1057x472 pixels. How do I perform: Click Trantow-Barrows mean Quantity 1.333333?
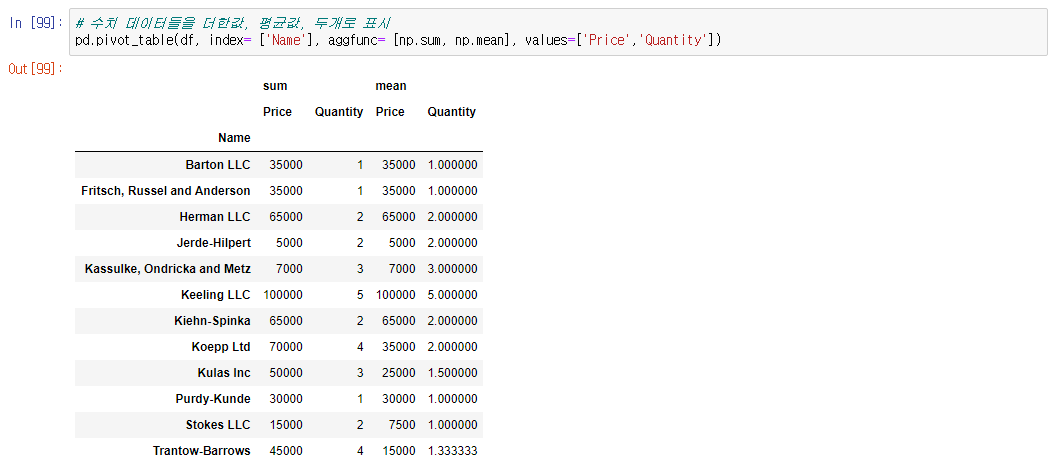(x=452, y=451)
